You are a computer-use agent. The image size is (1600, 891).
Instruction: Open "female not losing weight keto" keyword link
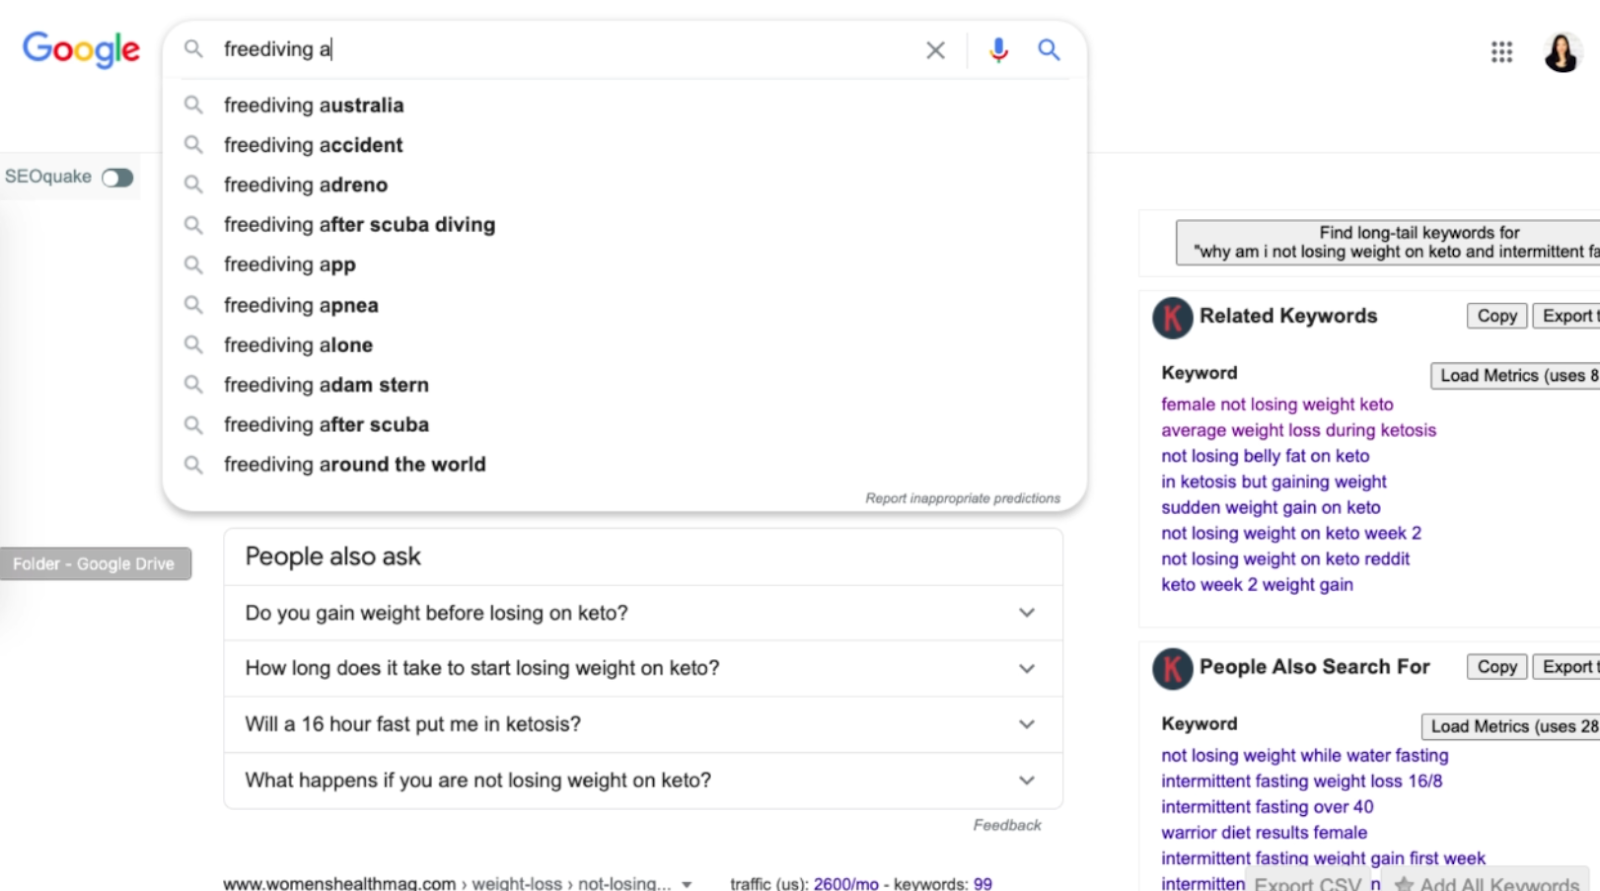point(1277,404)
